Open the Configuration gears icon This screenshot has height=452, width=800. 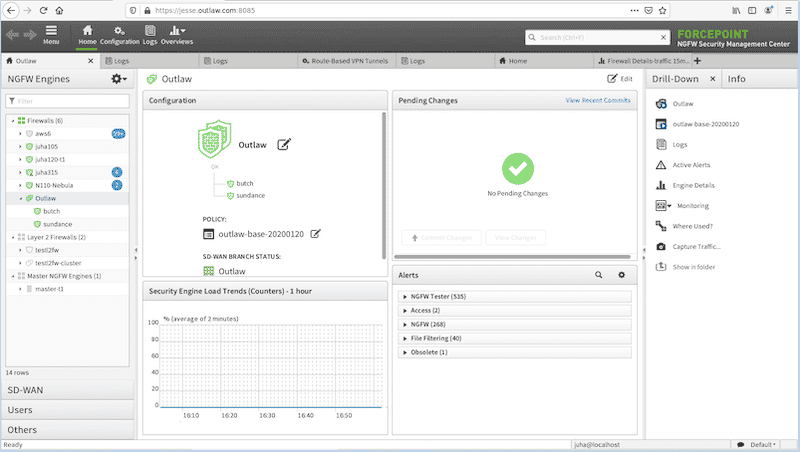click(x=119, y=35)
